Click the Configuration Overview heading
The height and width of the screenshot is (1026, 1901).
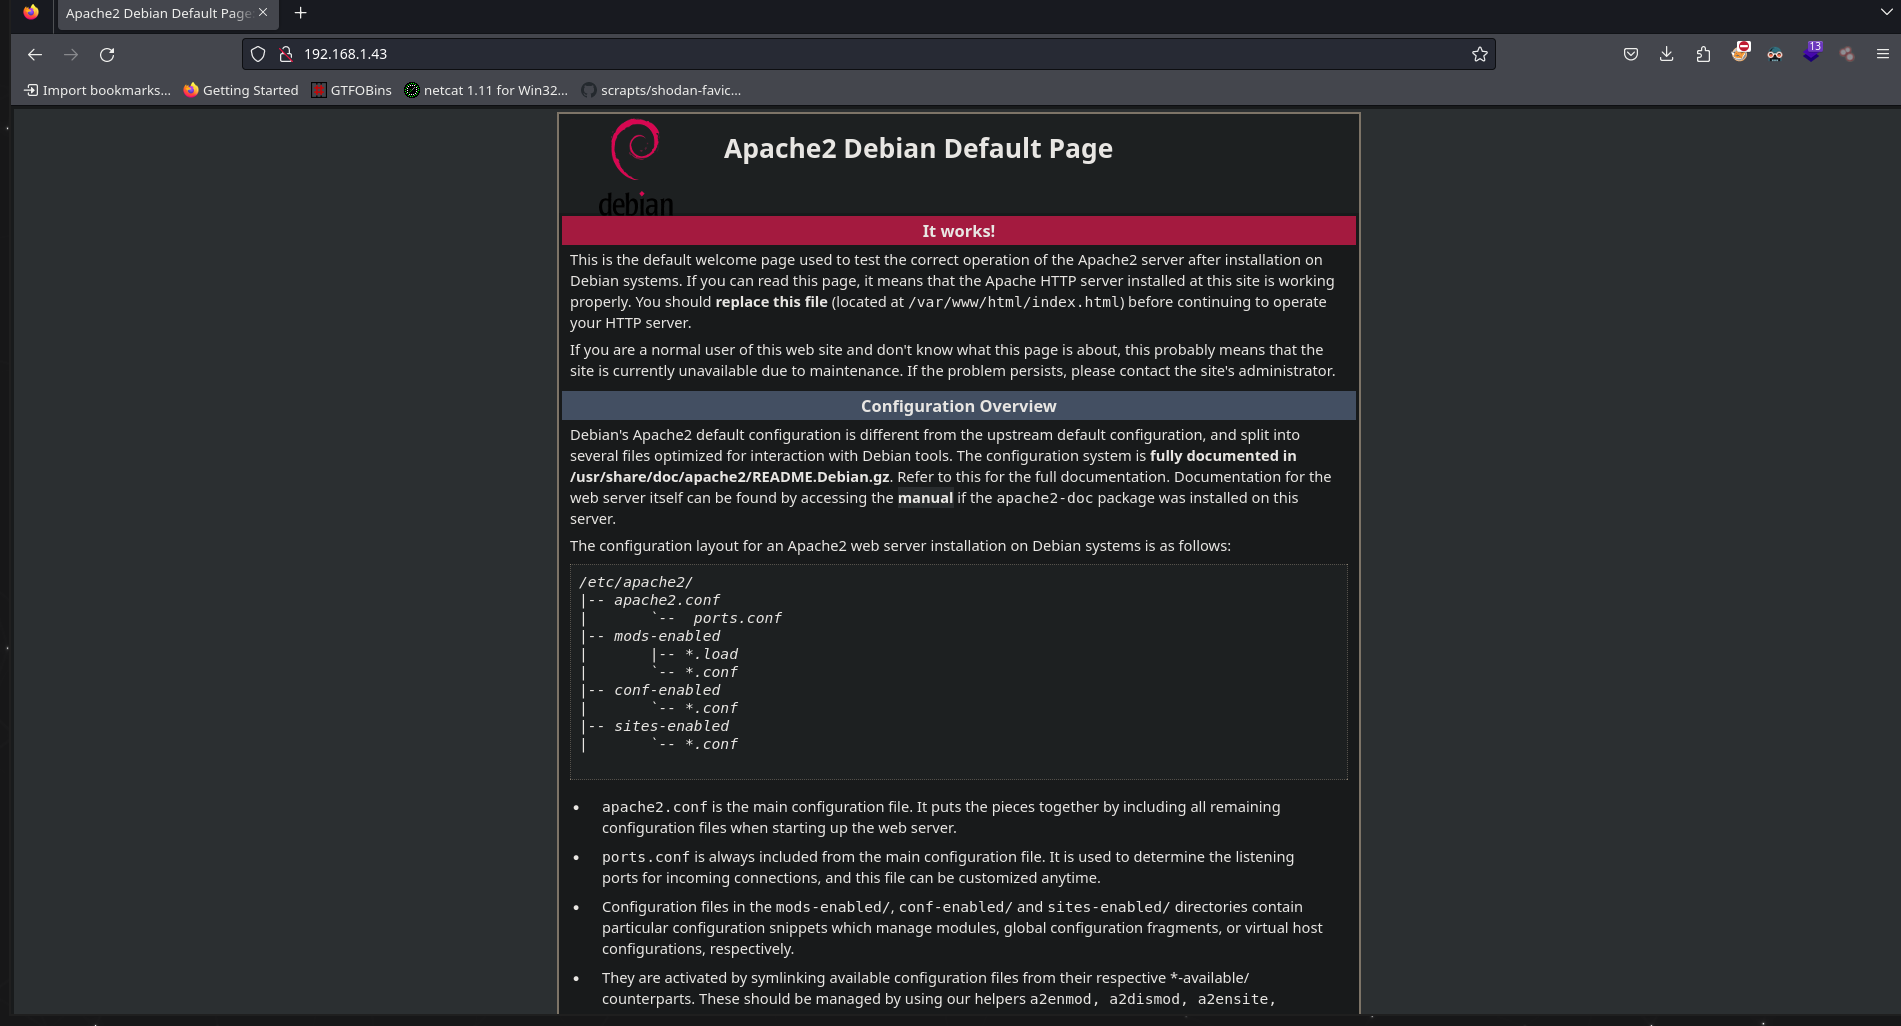[958, 406]
